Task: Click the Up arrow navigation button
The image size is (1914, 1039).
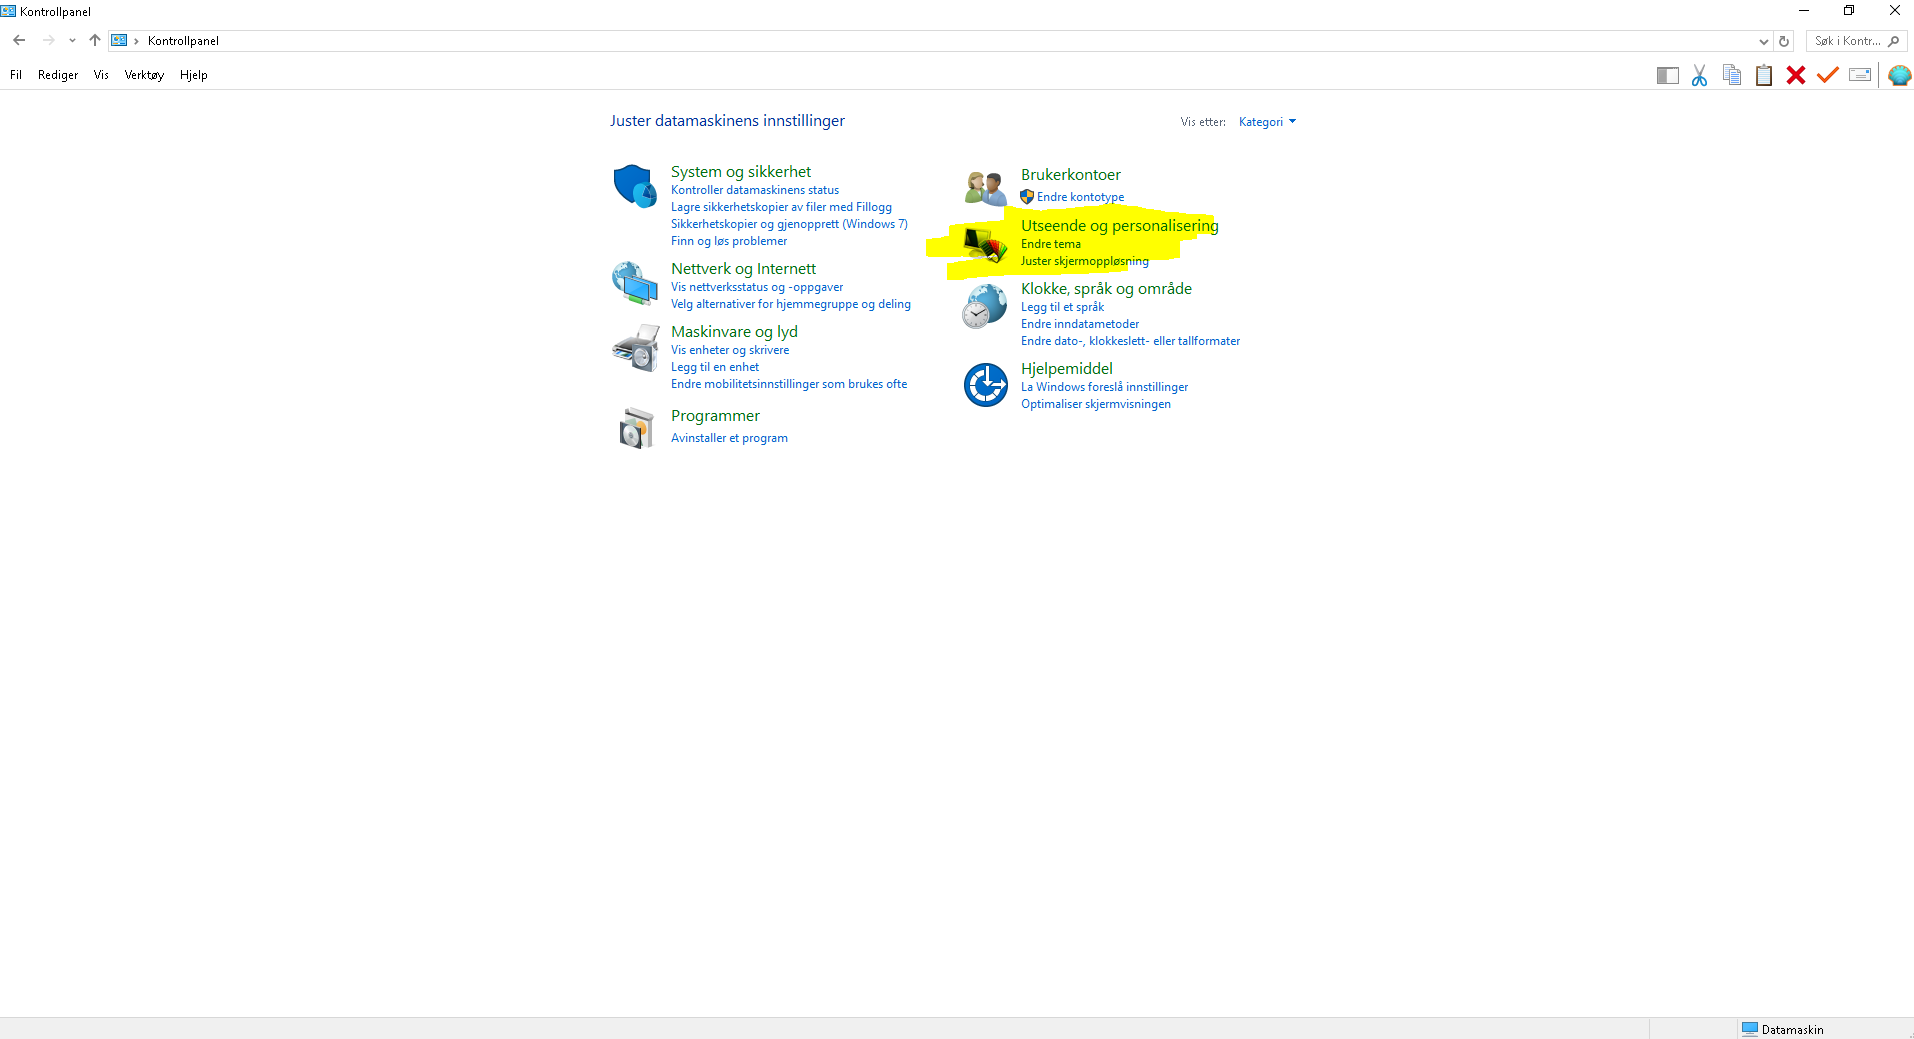Action: click(x=95, y=41)
